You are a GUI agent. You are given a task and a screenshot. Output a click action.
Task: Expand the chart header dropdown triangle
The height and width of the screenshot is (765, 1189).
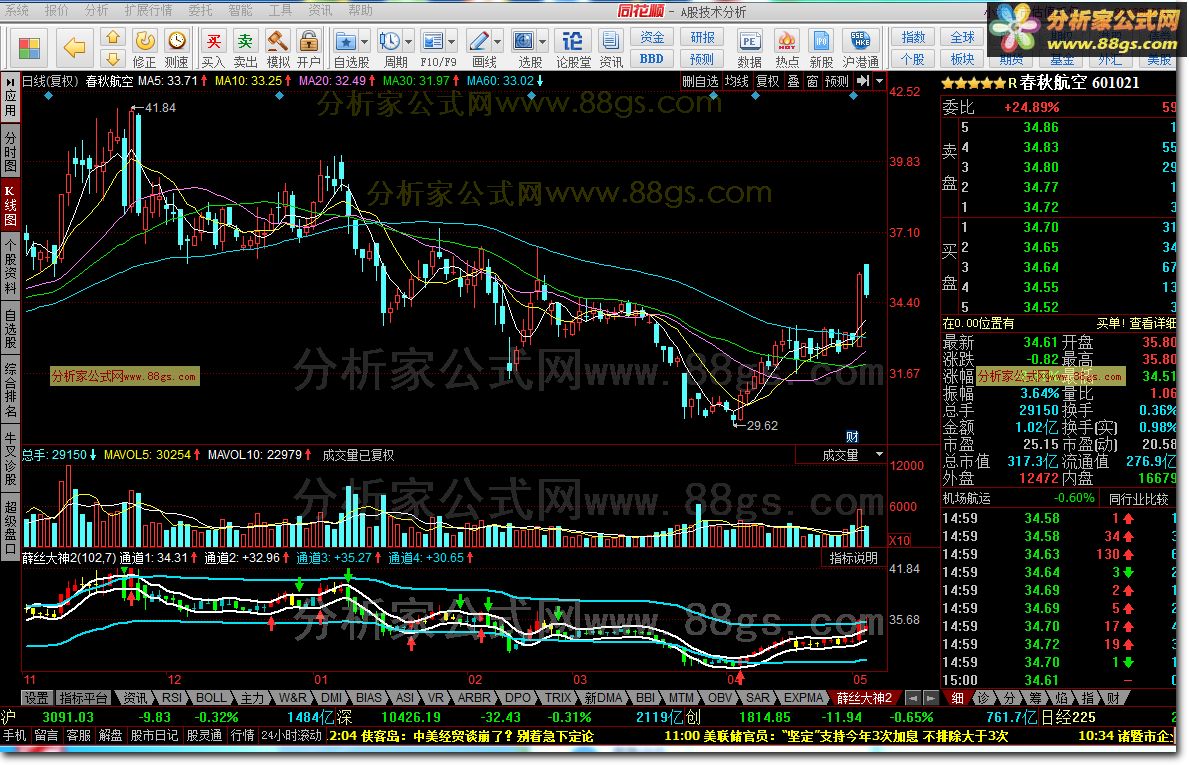(880, 81)
